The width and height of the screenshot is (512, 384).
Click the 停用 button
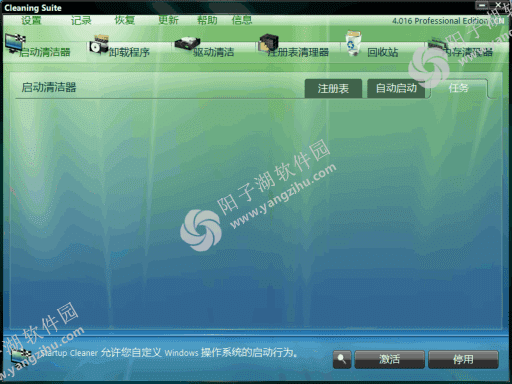point(463,359)
